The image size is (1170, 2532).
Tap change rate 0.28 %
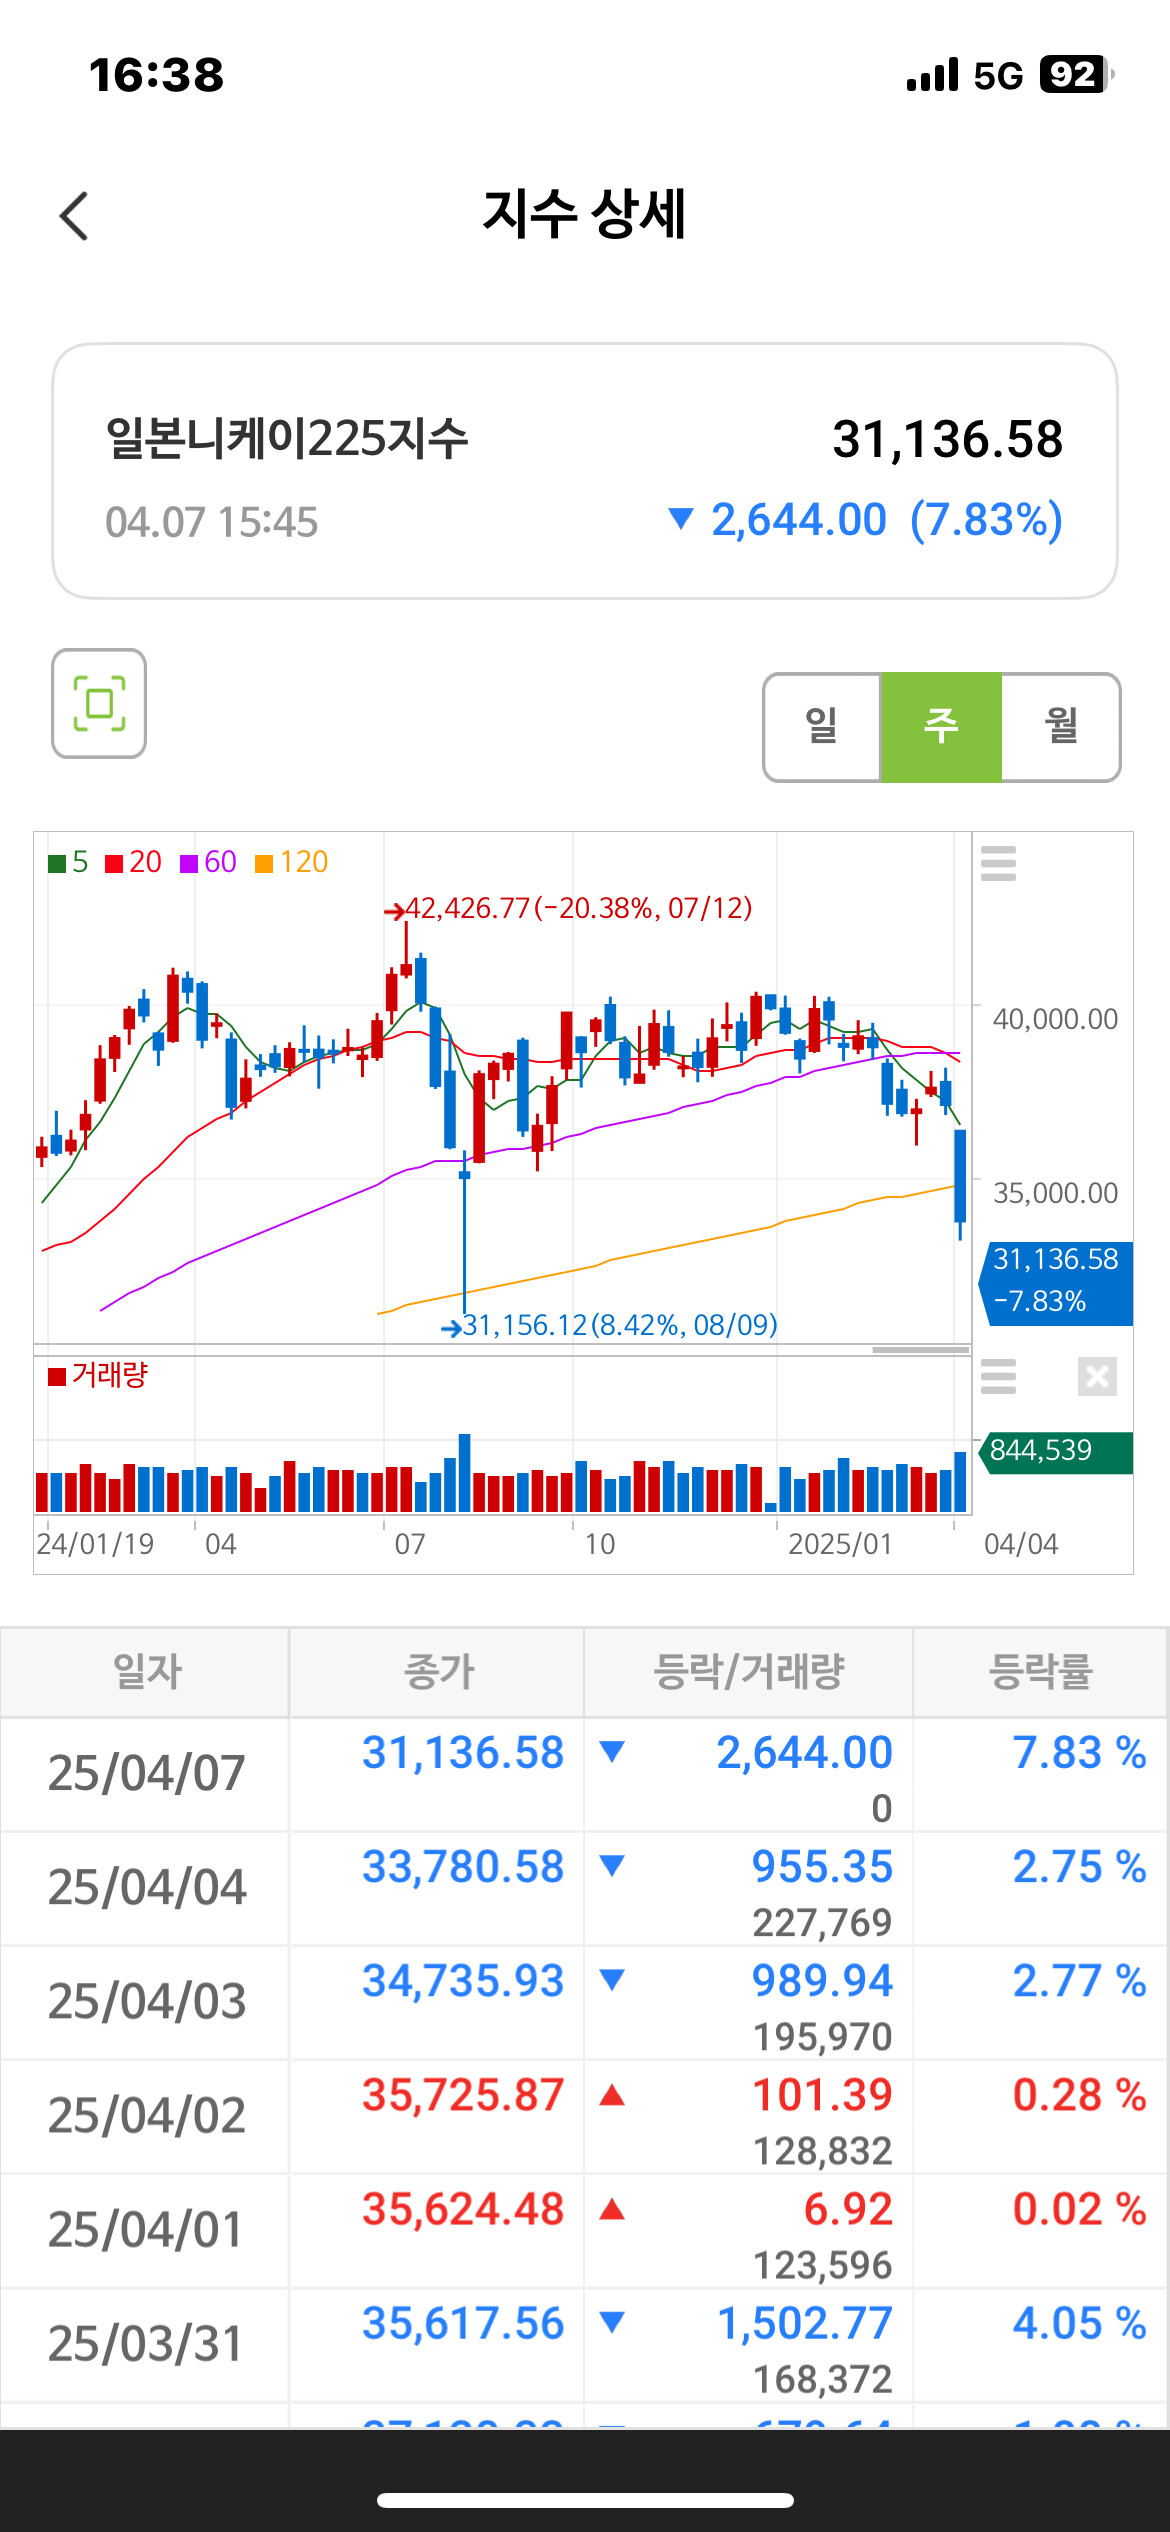tap(1079, 2095)
